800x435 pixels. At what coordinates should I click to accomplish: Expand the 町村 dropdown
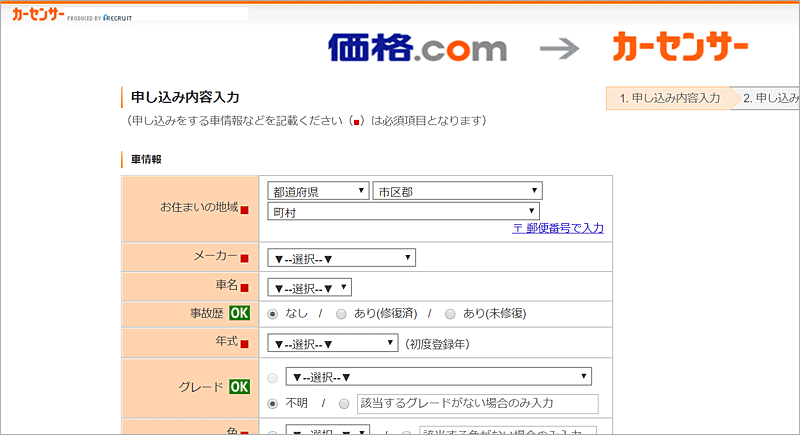[403, 212]
